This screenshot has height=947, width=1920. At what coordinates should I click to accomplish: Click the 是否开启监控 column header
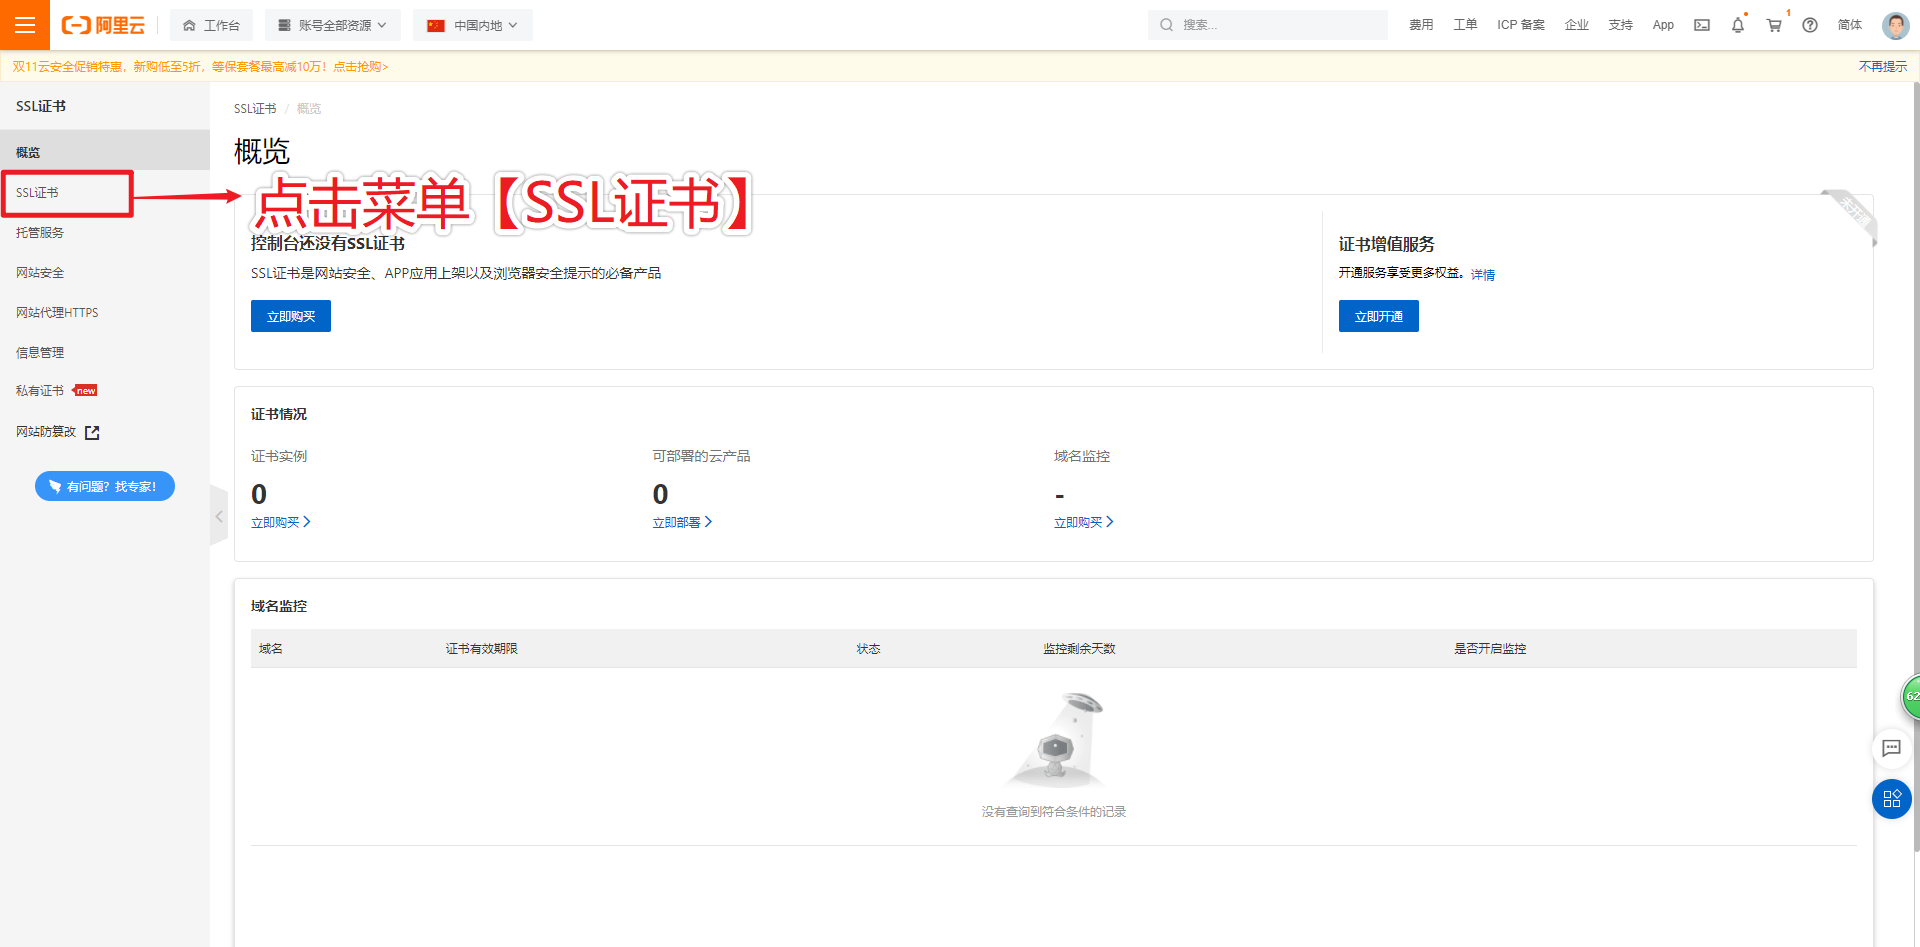click(x=1490, y=649)
